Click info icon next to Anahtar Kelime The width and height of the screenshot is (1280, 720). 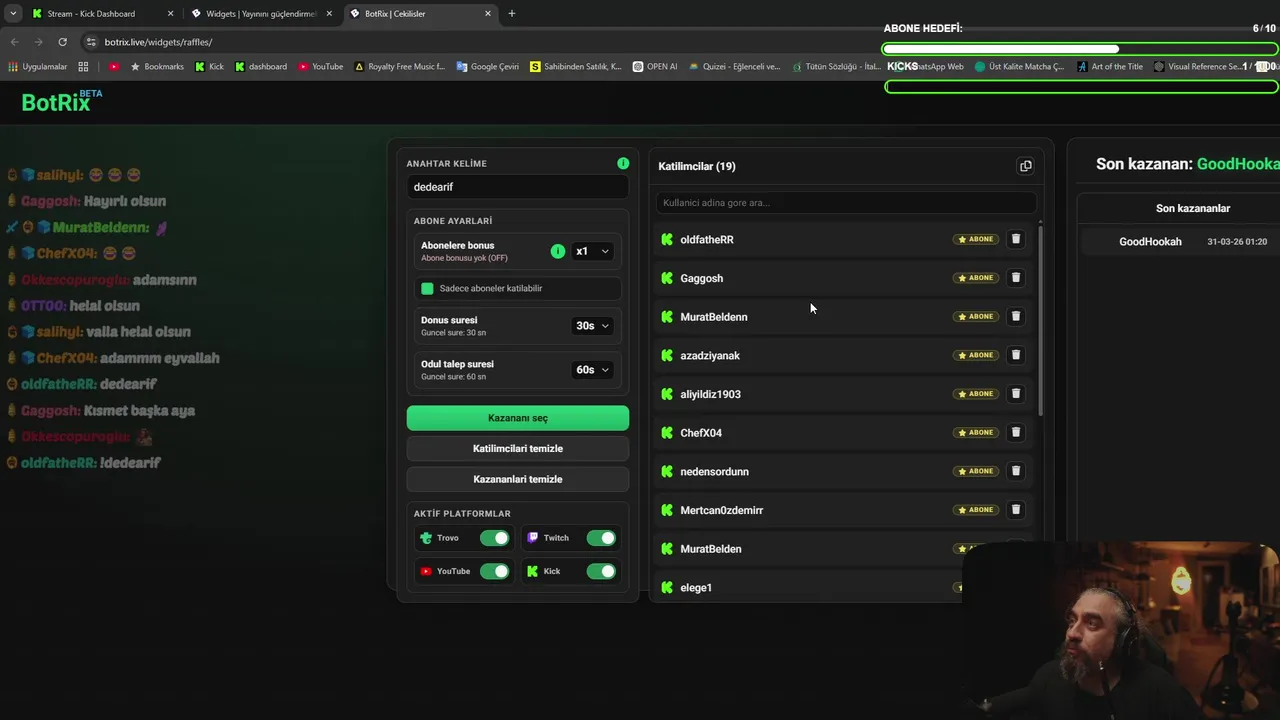click(623, 163)
